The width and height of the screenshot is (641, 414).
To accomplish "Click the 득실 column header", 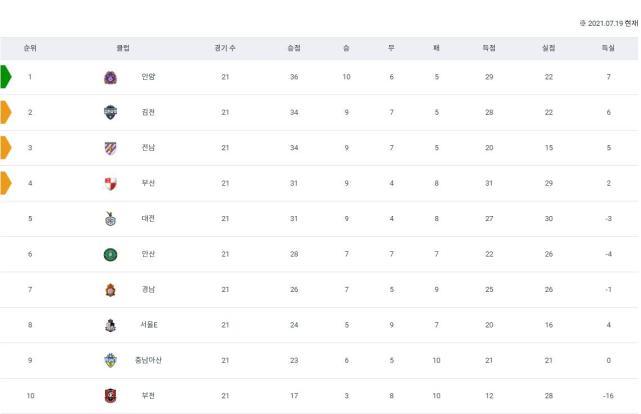I will point(607,48).
